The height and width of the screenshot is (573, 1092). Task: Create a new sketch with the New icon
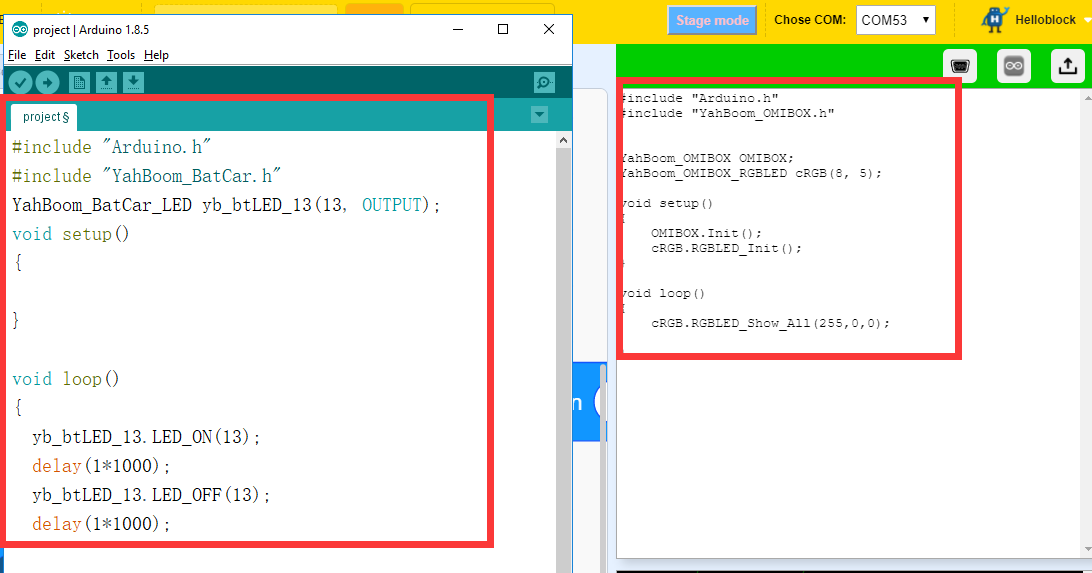click(79, 82)
